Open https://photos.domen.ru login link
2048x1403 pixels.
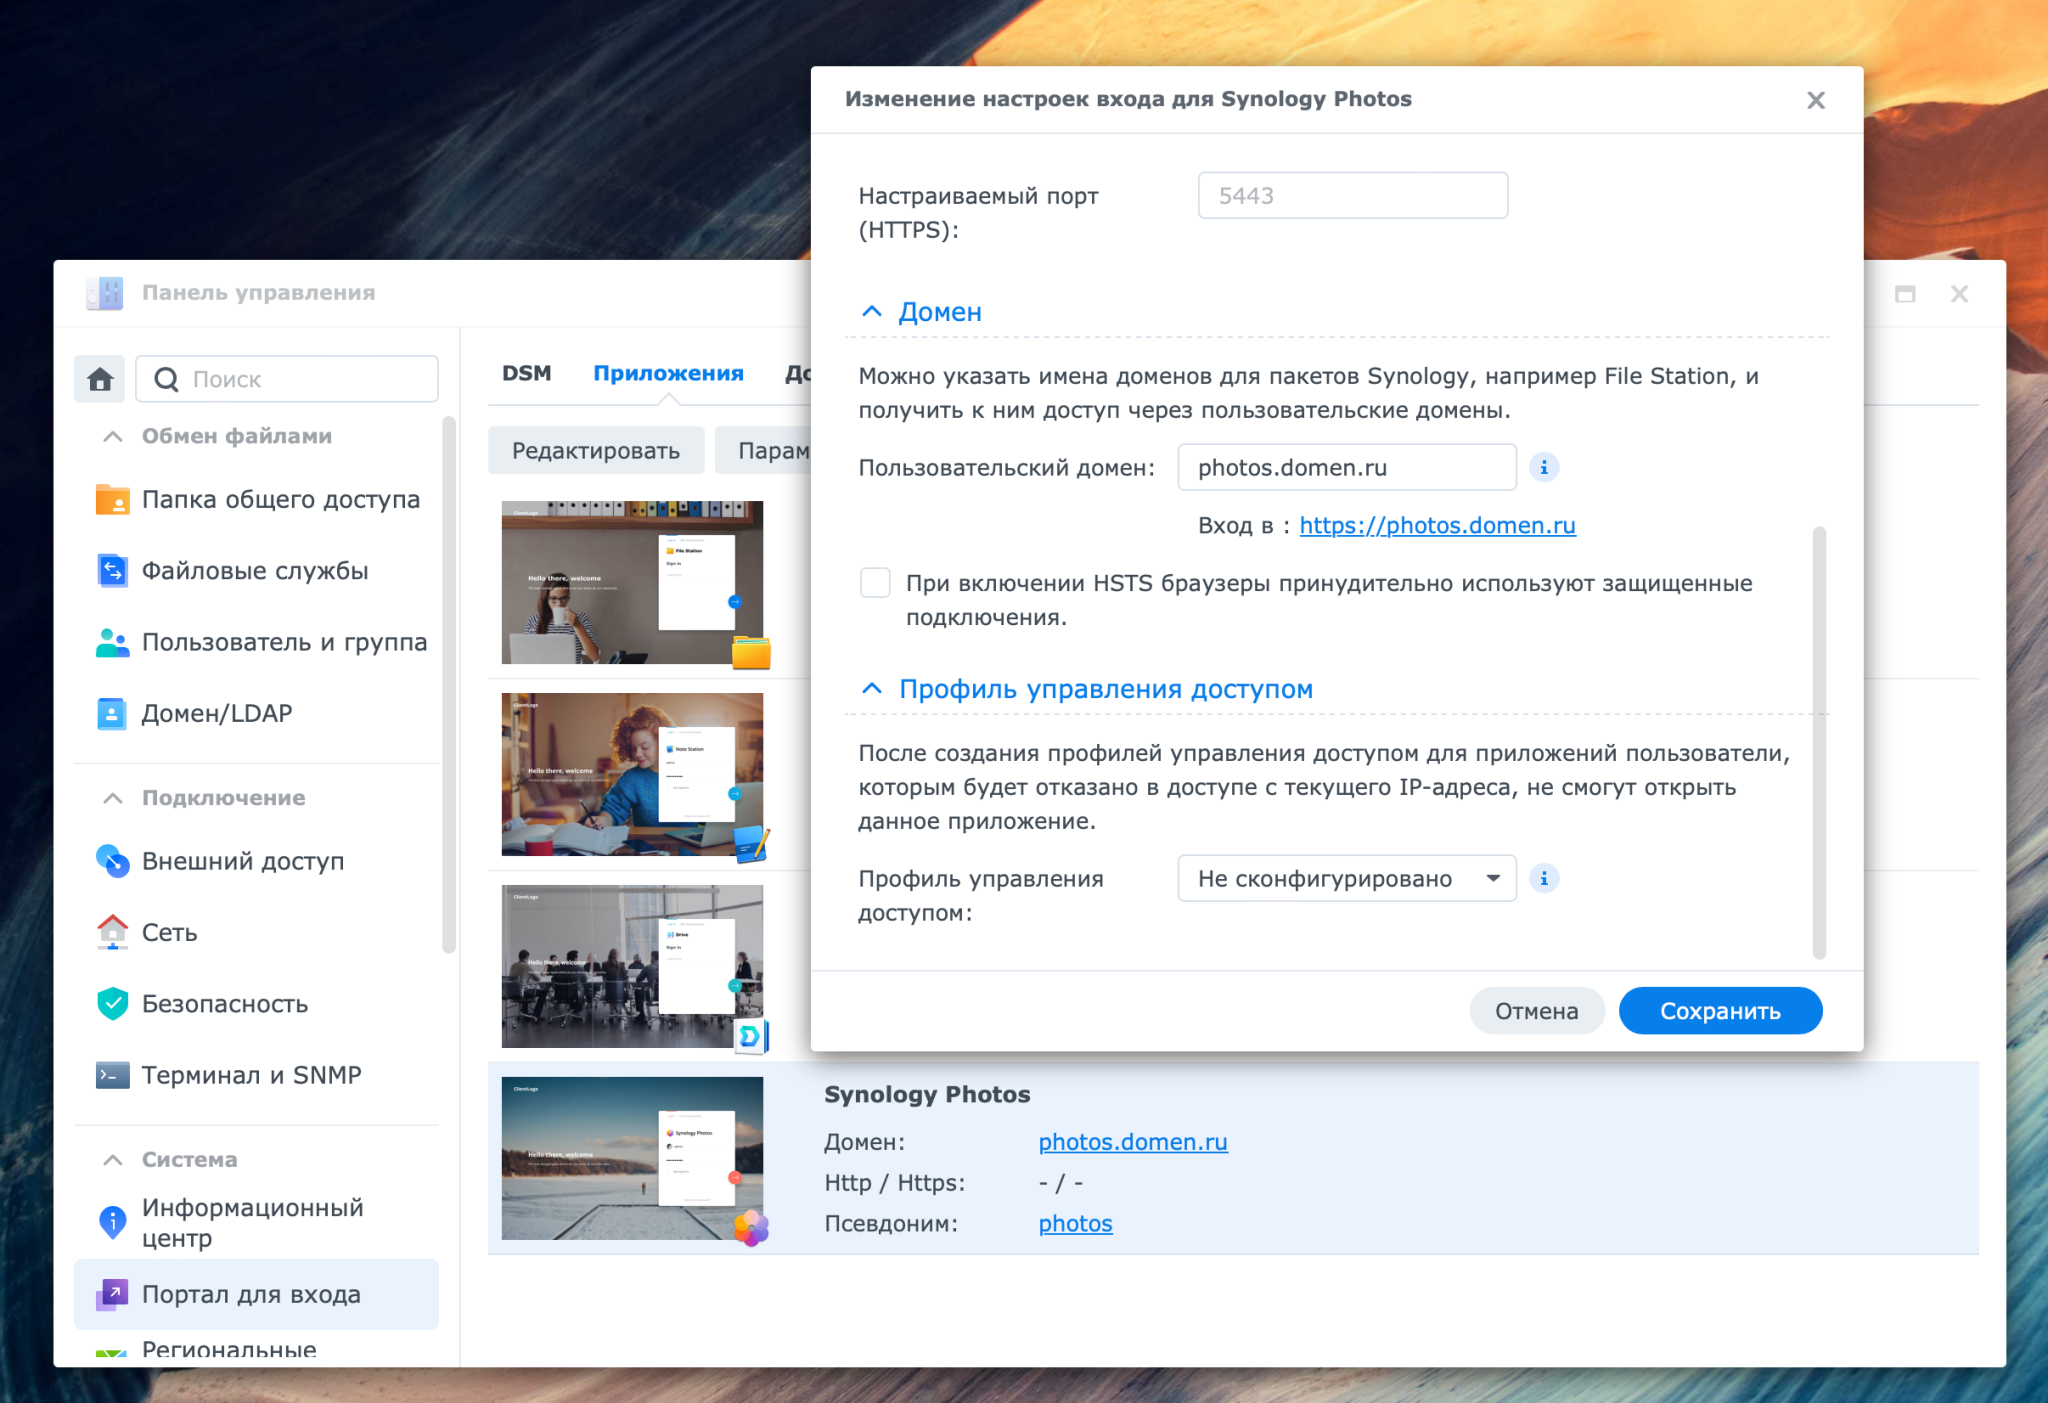point(1437,525)
